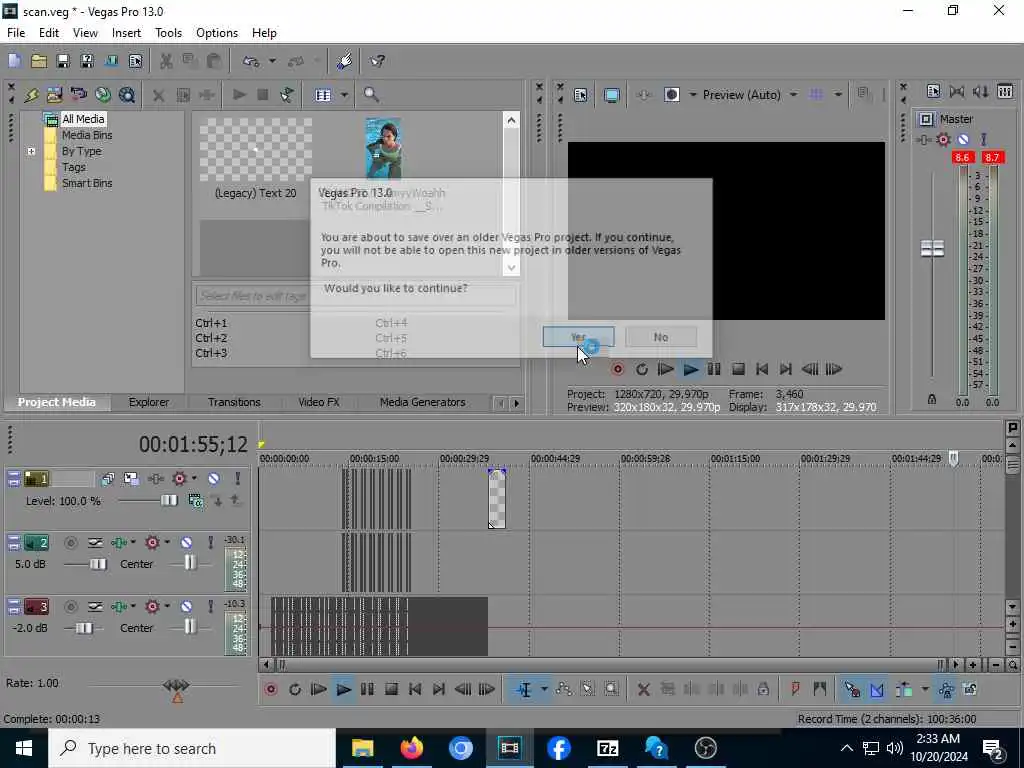Open Master bus FX gear icon
The width and height of the screenshot is (1024, 768).
942,139
